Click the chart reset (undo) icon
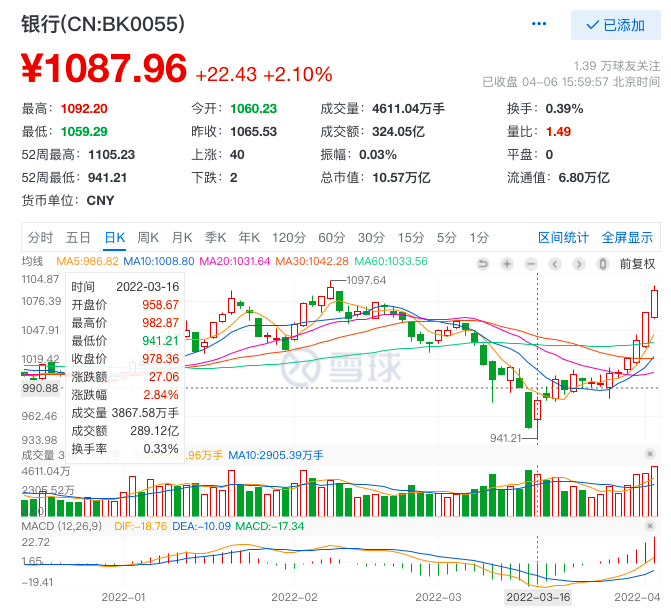 (x=483, y=264)
